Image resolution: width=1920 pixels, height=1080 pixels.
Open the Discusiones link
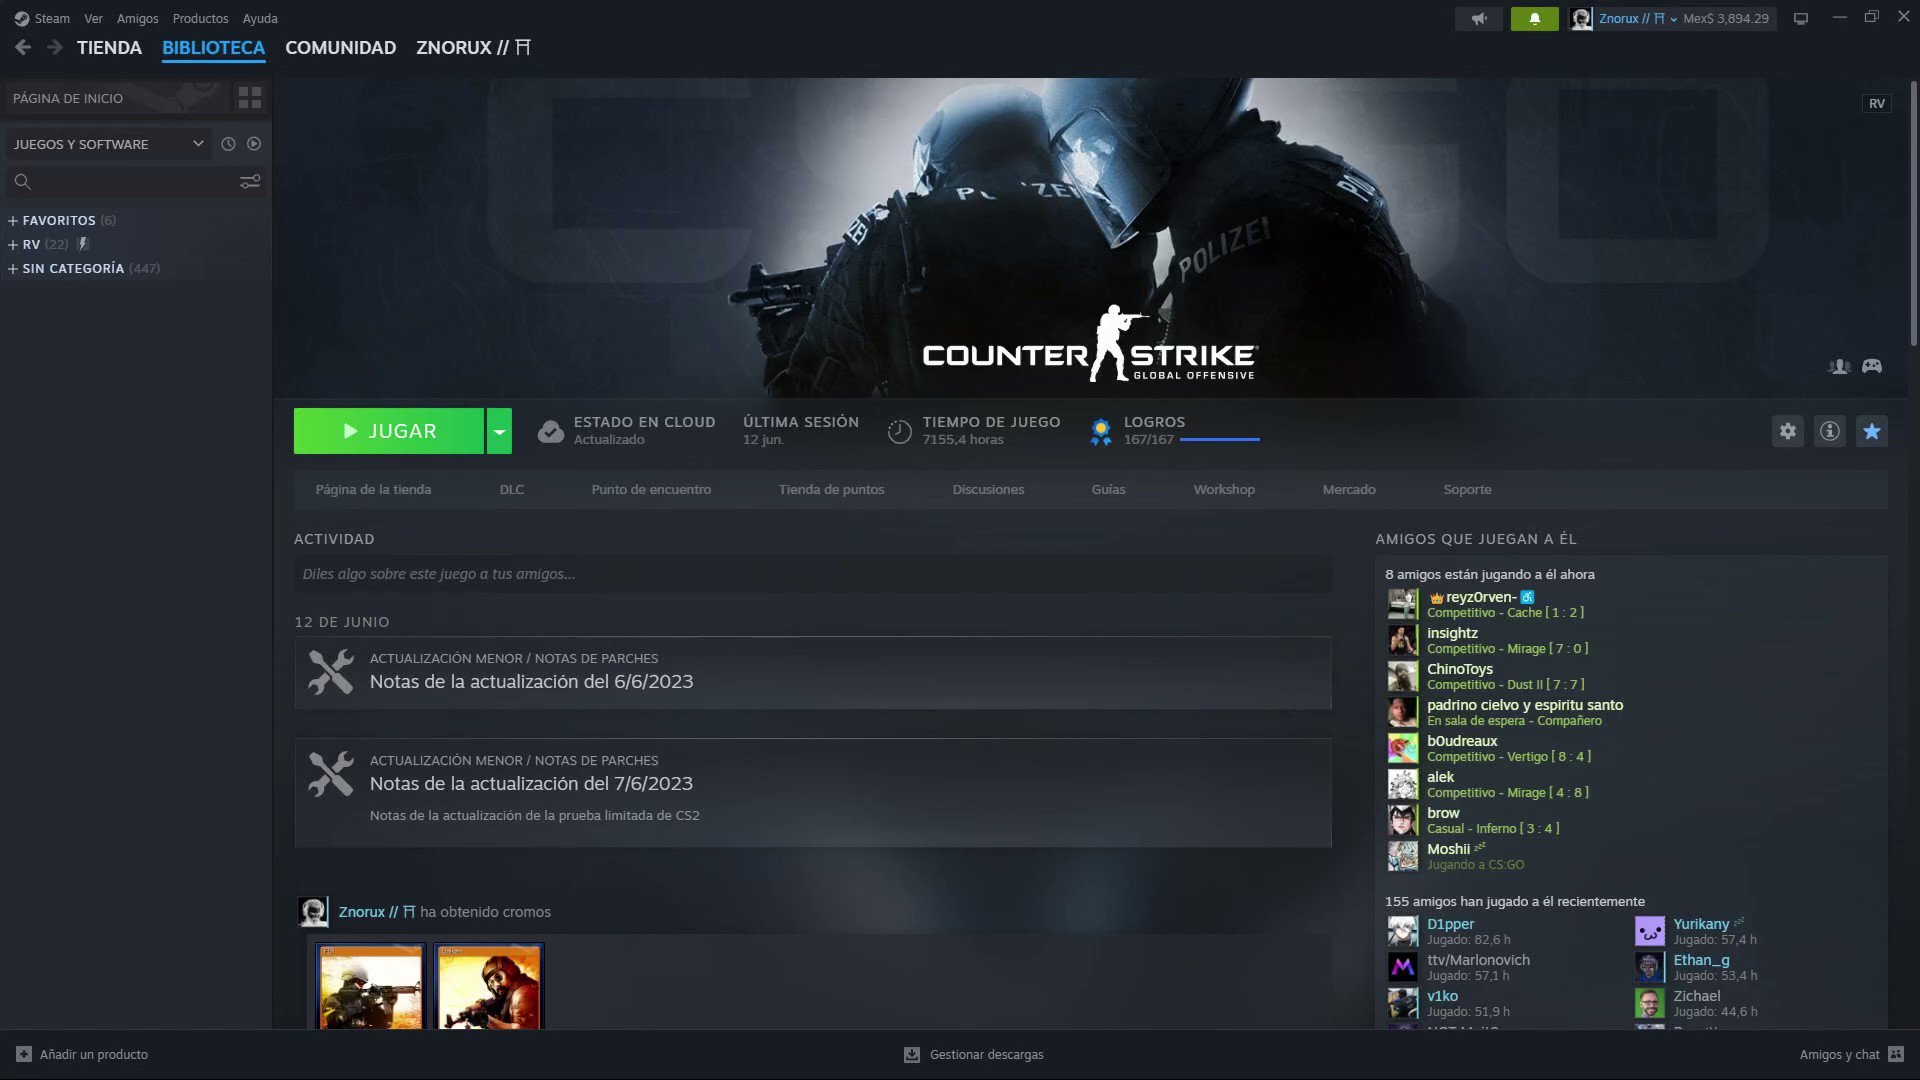click(x=988, y=489)
